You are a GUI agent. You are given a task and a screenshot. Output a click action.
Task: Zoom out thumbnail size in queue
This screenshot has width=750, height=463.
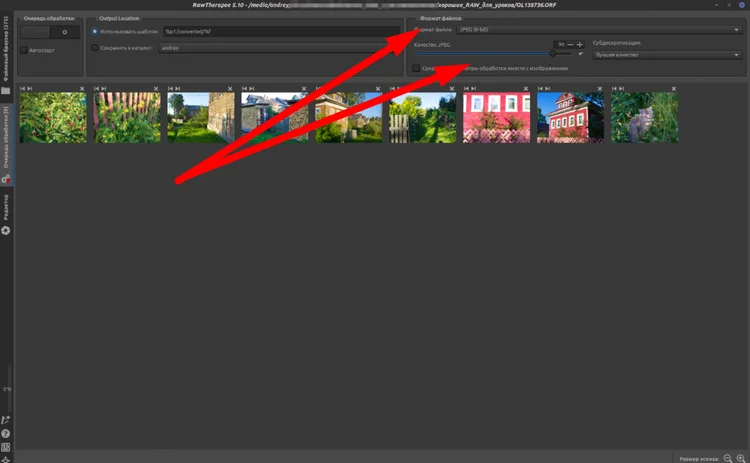coord(727,457)
